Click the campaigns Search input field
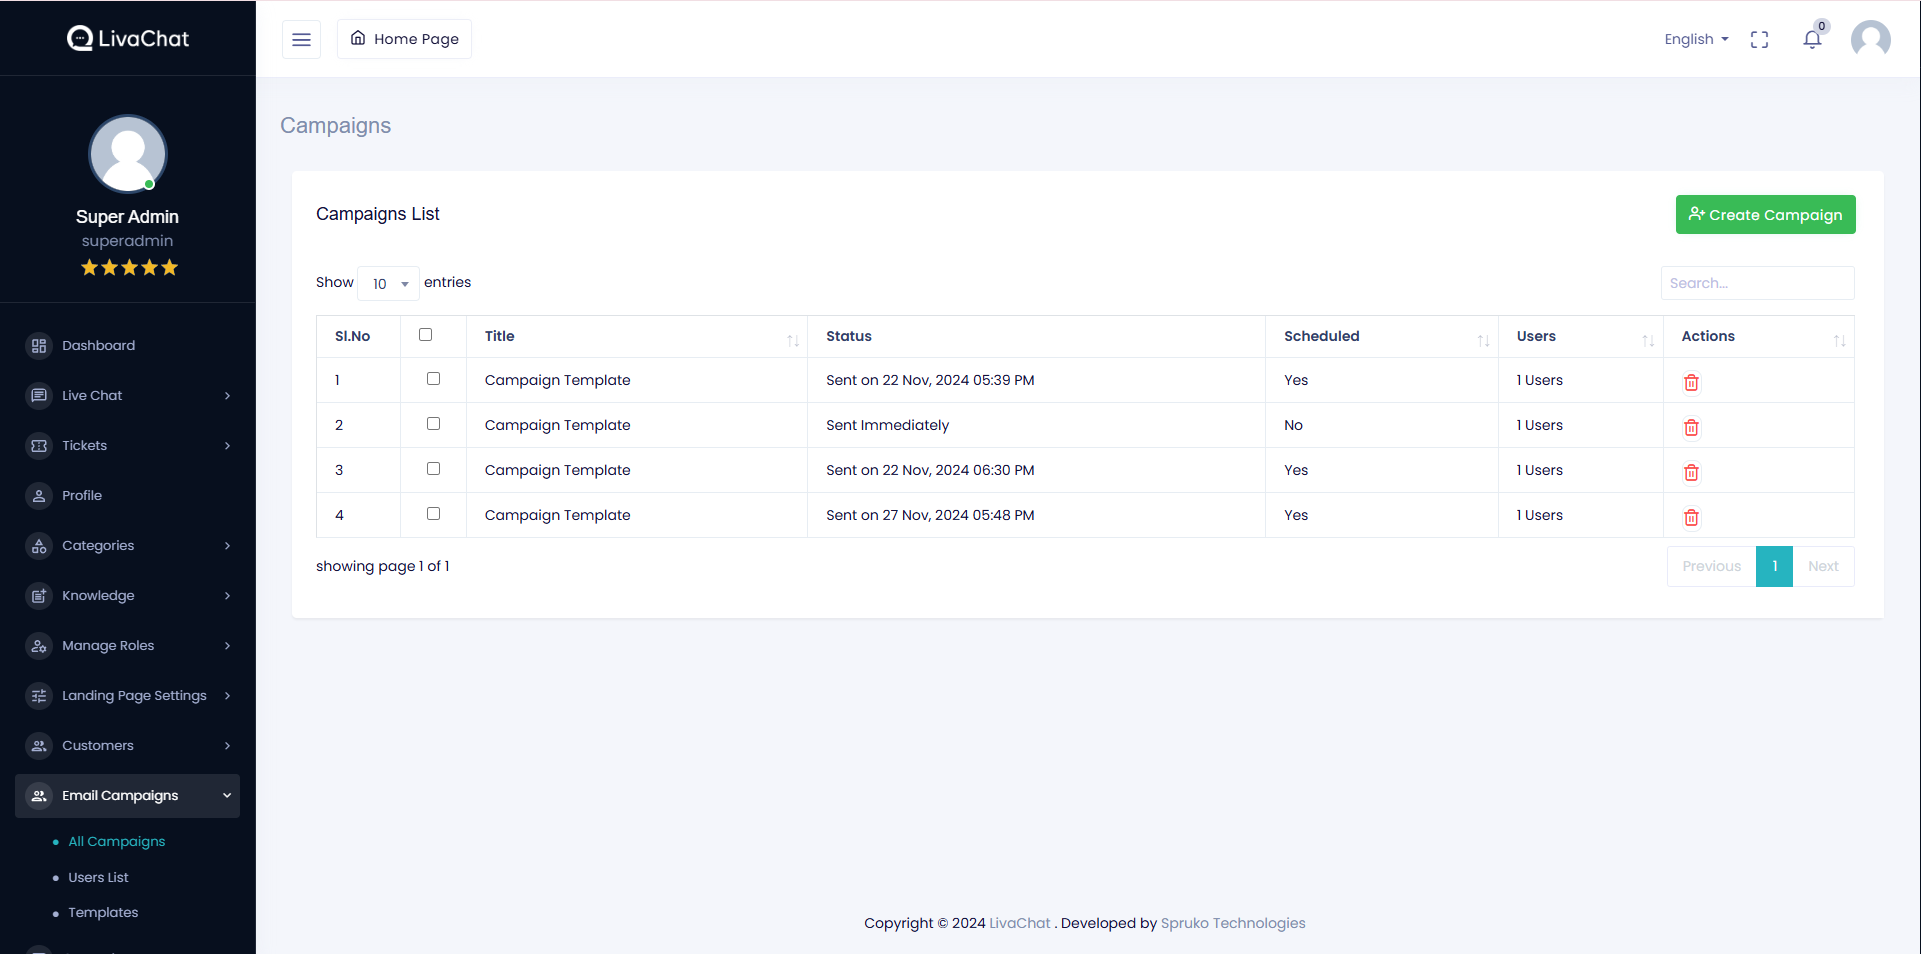Image resolution: width=1921 pixels, height=954 pixels. coord(1757,284)
